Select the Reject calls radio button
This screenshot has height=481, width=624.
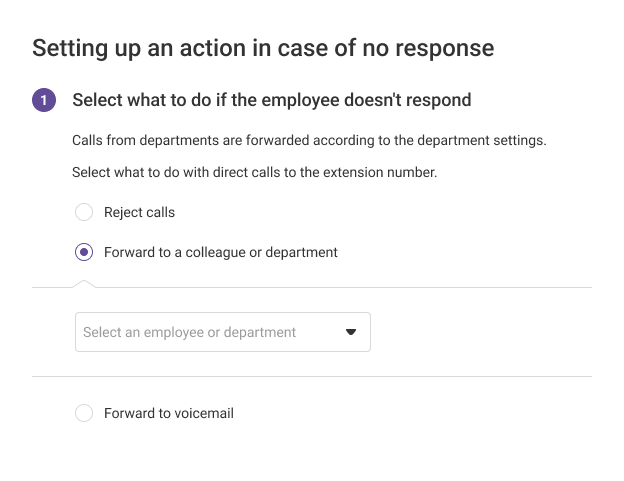pos(84,212)
